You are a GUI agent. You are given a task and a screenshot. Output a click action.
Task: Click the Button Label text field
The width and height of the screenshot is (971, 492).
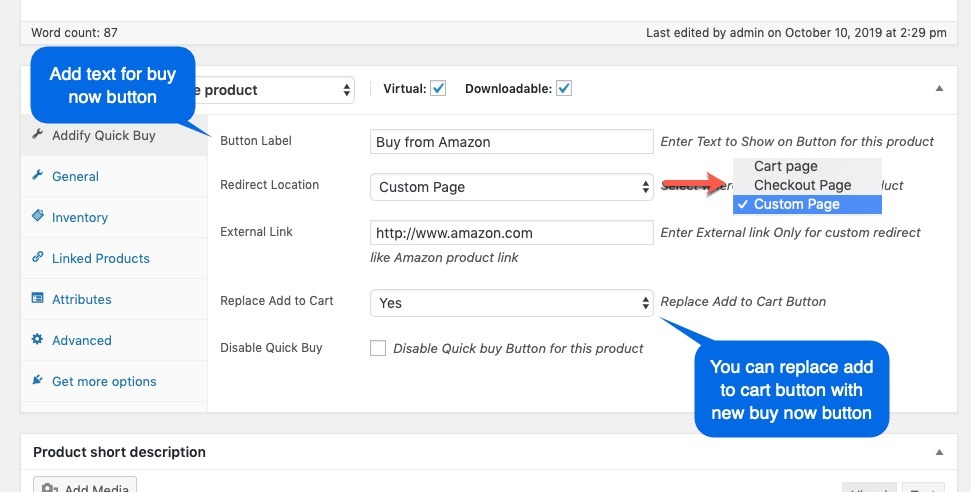coord(511,142)
